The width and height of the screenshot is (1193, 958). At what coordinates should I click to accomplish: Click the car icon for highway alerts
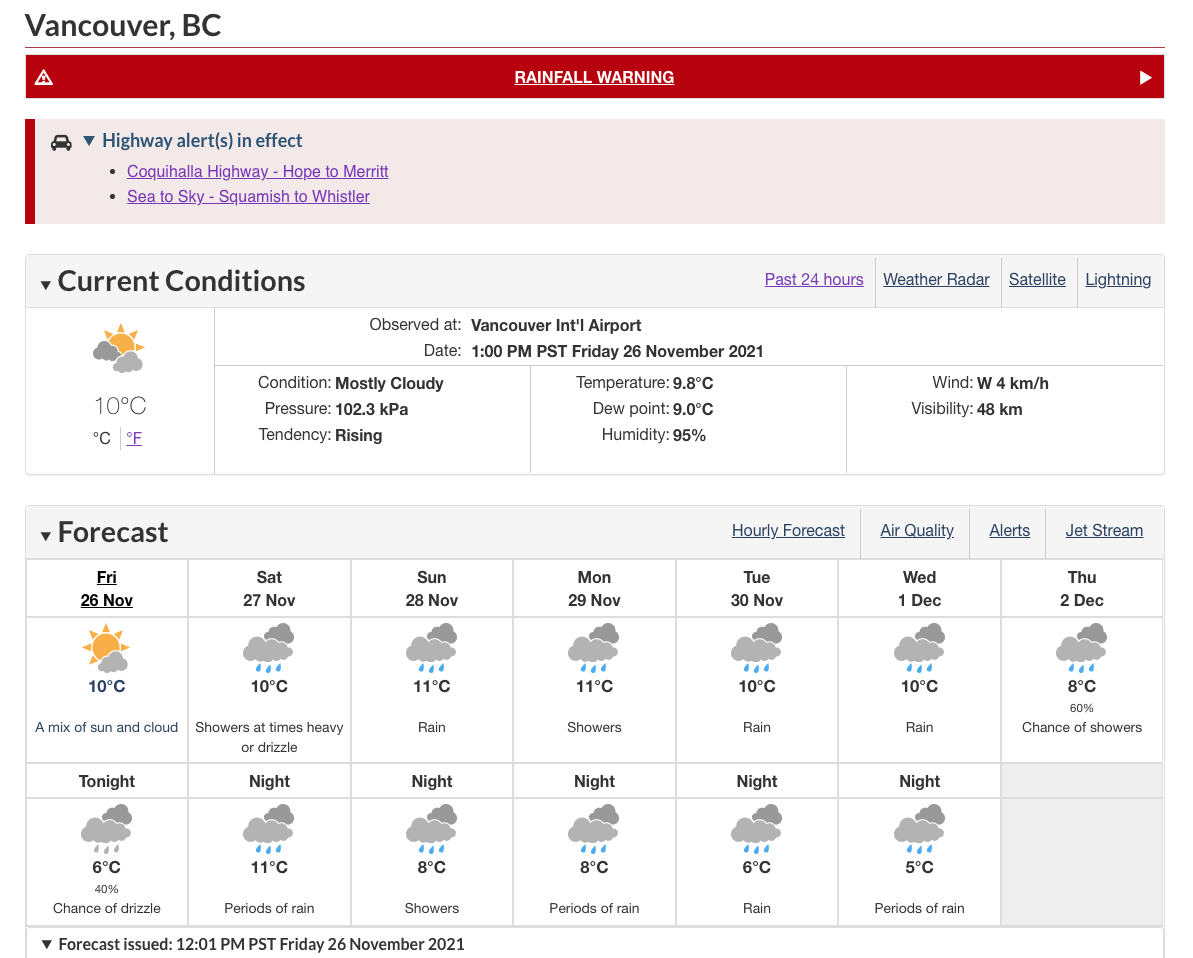(62, 142)
